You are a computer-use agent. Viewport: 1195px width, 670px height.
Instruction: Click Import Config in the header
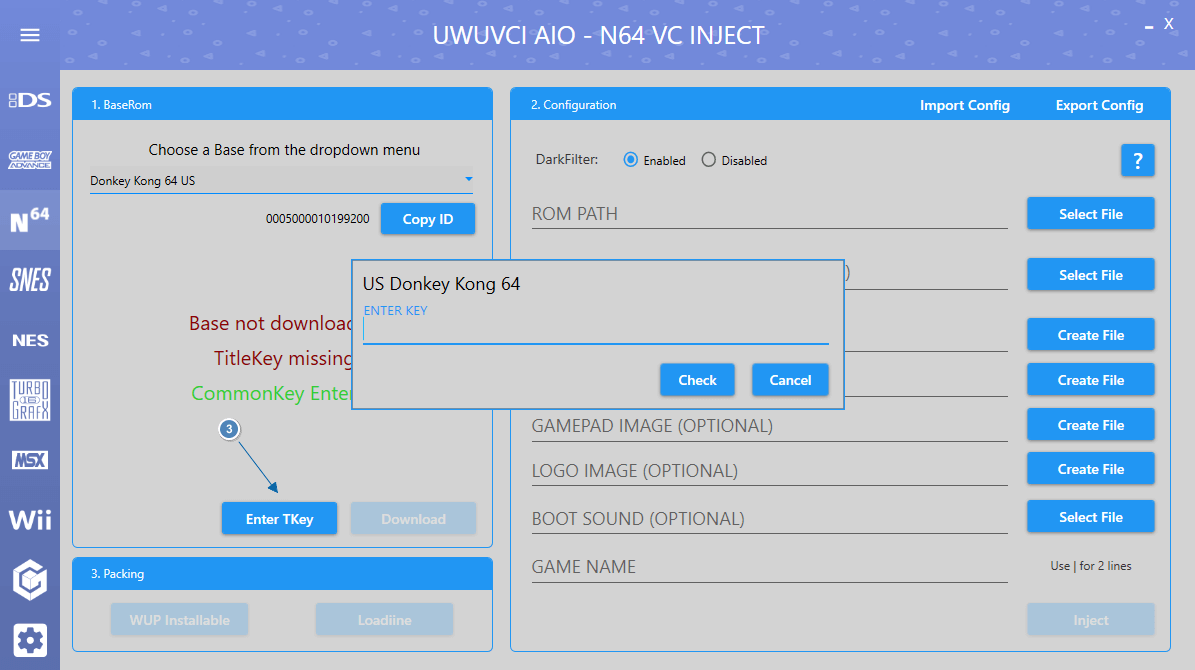[x=964, y=105]
